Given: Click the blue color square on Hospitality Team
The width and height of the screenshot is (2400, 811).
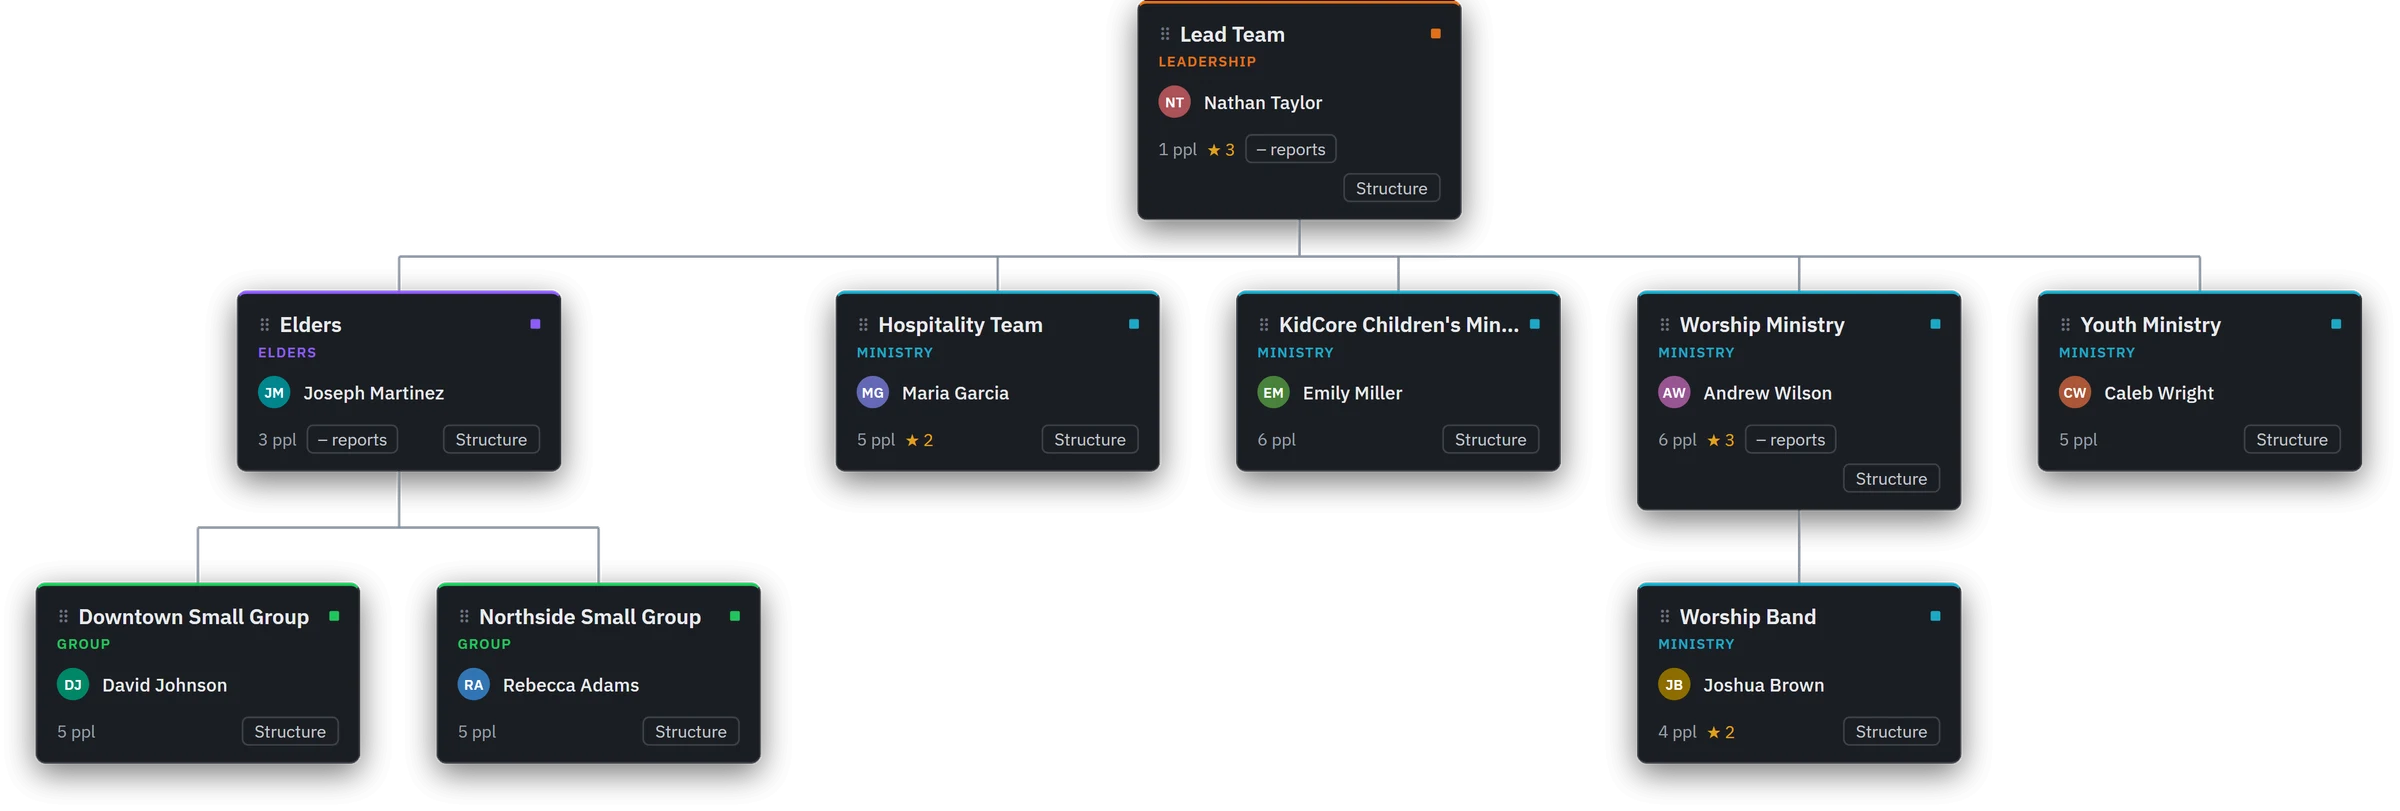Looking at the screenshot, I should pos(1134,324).
